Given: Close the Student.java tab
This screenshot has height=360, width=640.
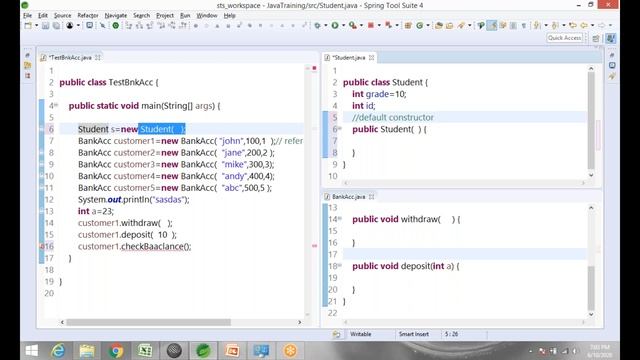Looking at the screenshot, I should click(371, 58).
